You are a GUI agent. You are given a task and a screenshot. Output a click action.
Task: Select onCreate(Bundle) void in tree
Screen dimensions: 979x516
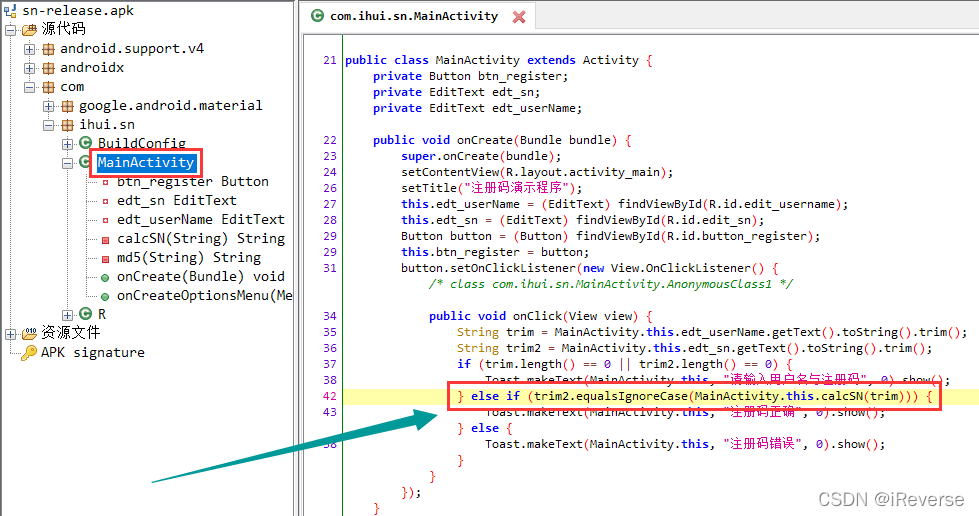200,276
